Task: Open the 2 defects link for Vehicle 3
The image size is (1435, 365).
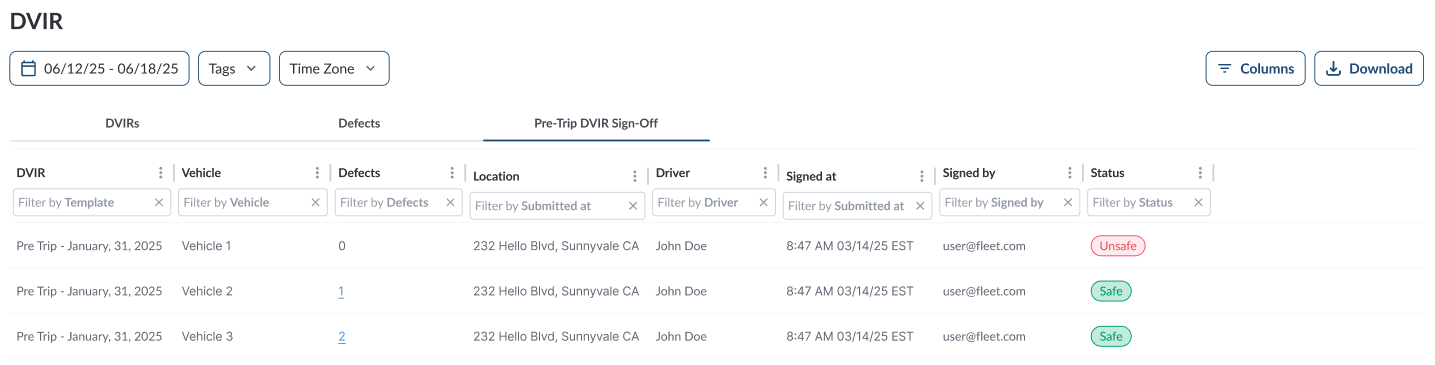Action: pos(342,337)
